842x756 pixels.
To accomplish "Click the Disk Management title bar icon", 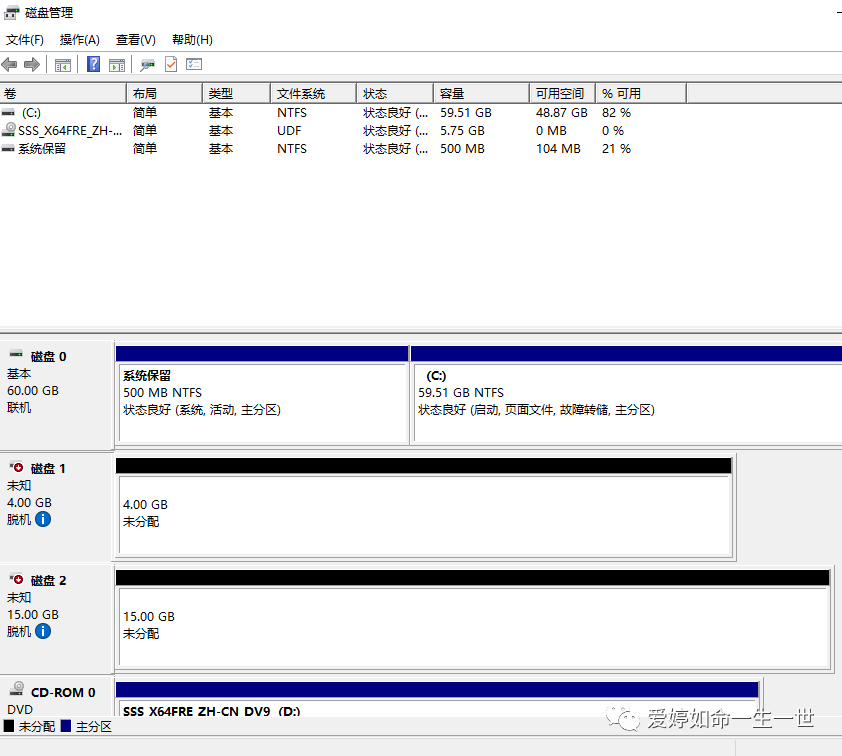I will (x=12, y=12).
